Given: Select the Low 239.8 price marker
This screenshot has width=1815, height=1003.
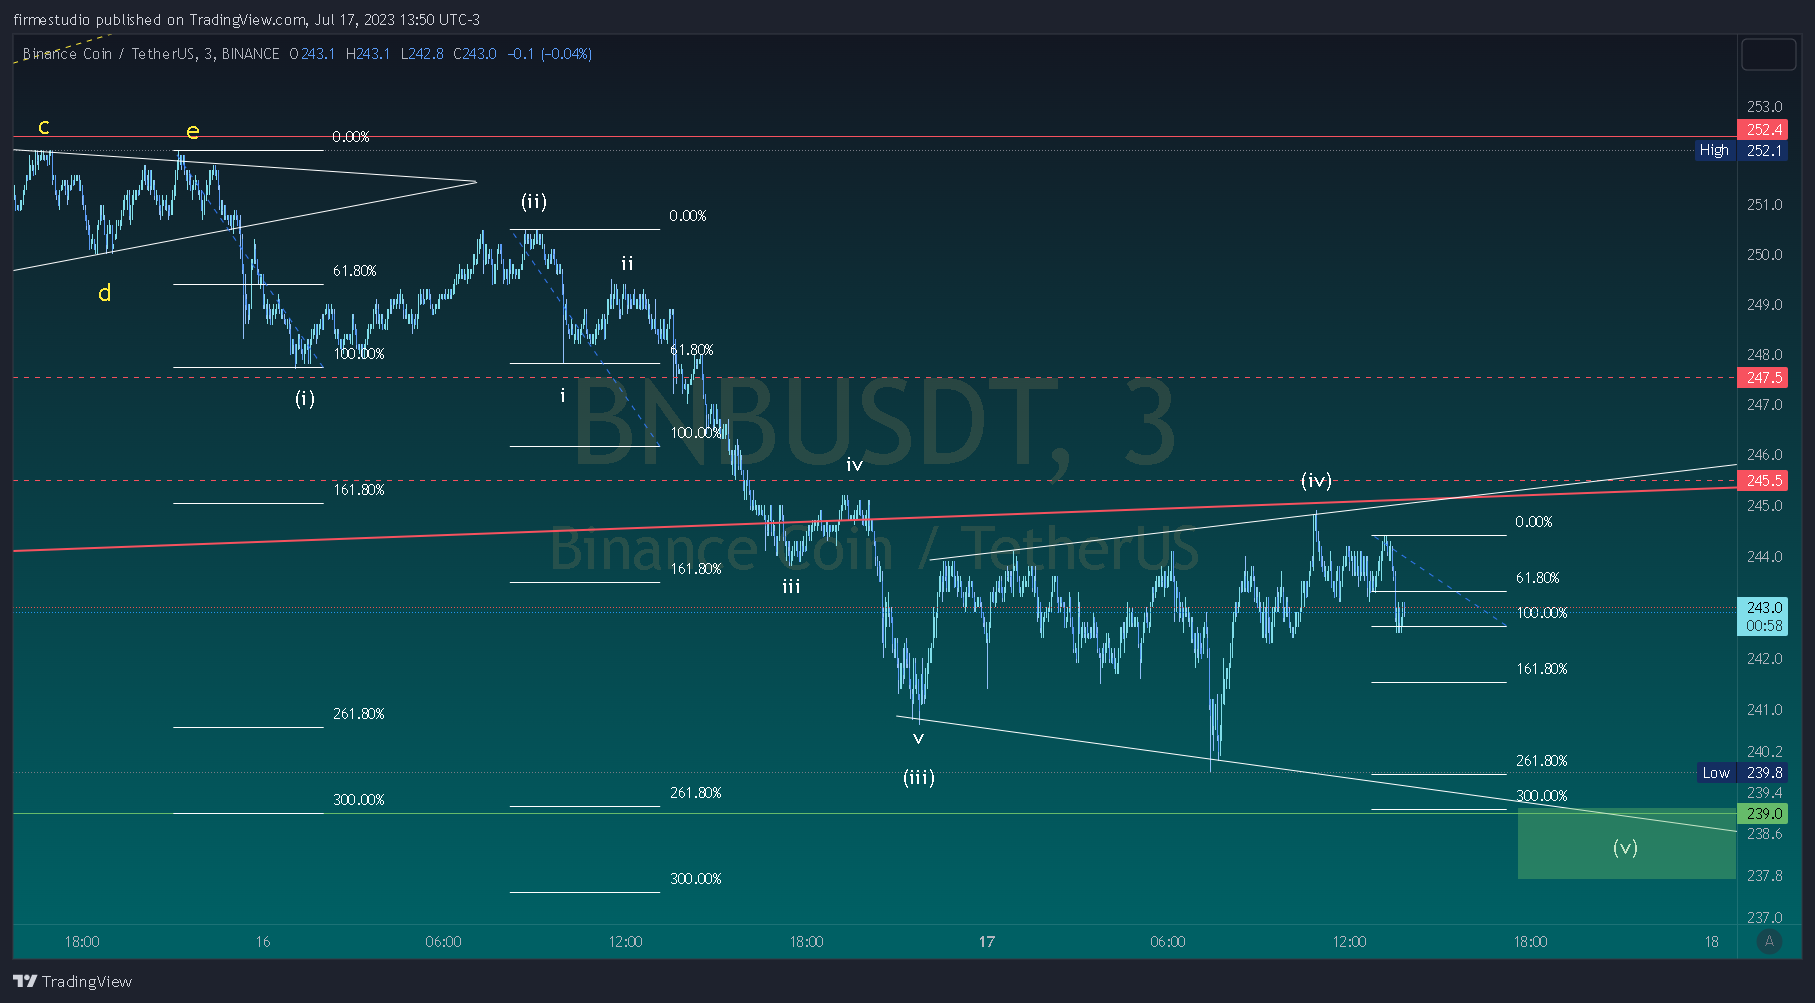Looking at the screenshot, I should [1742, 773].
